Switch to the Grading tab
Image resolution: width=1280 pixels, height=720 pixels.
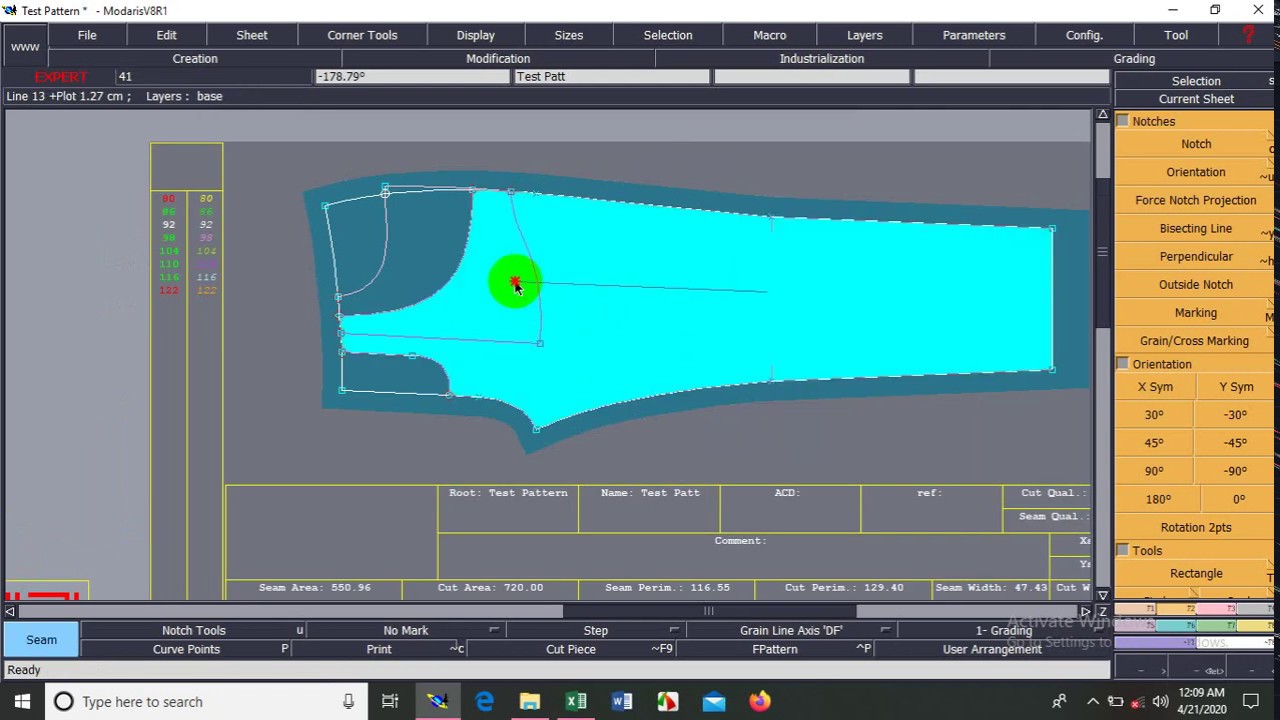tap(1134, 59)
